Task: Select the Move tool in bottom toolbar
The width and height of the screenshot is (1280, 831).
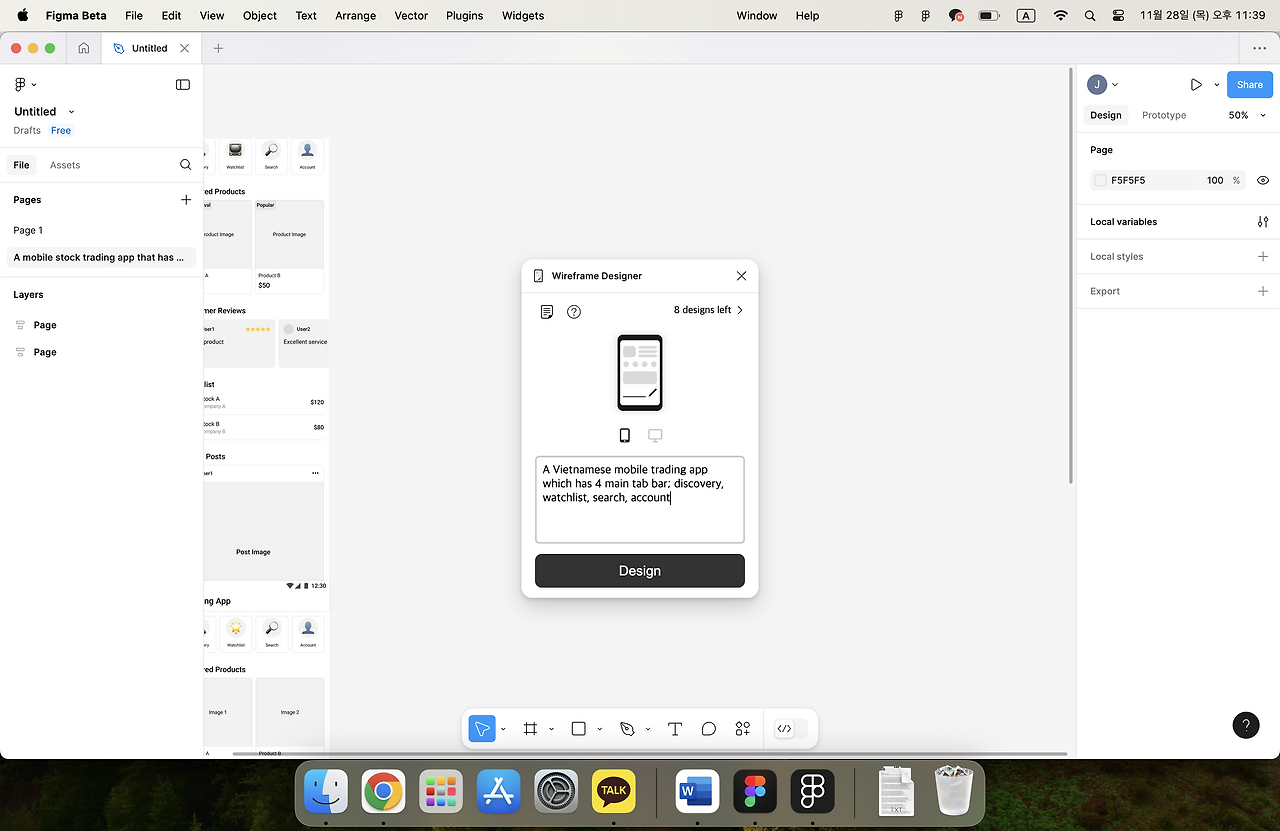Action: click(x=482, y=729)
